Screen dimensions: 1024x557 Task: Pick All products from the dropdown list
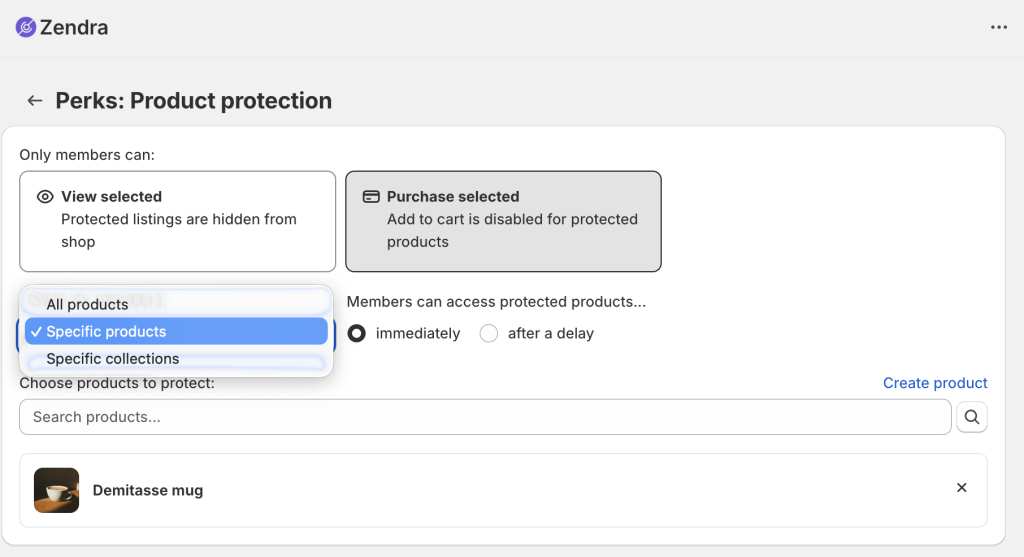pyautogui.click(x=176, y=304)
